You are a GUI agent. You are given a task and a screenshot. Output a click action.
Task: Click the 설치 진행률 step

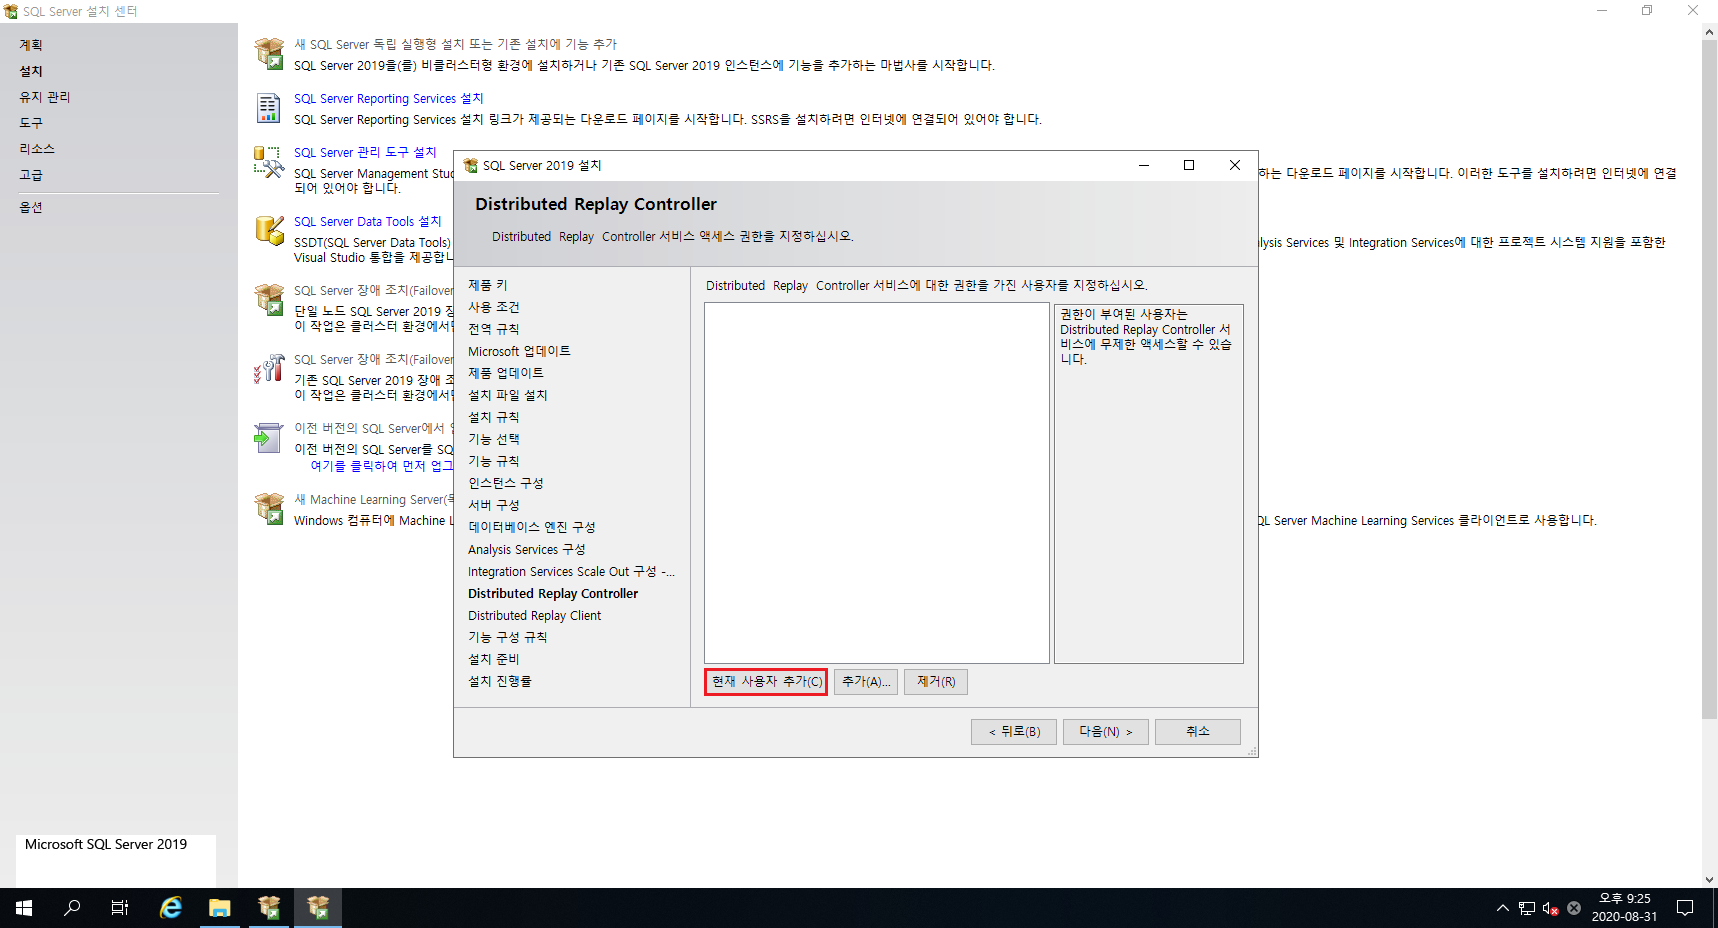pyautogui.click(x=500, y=681)
